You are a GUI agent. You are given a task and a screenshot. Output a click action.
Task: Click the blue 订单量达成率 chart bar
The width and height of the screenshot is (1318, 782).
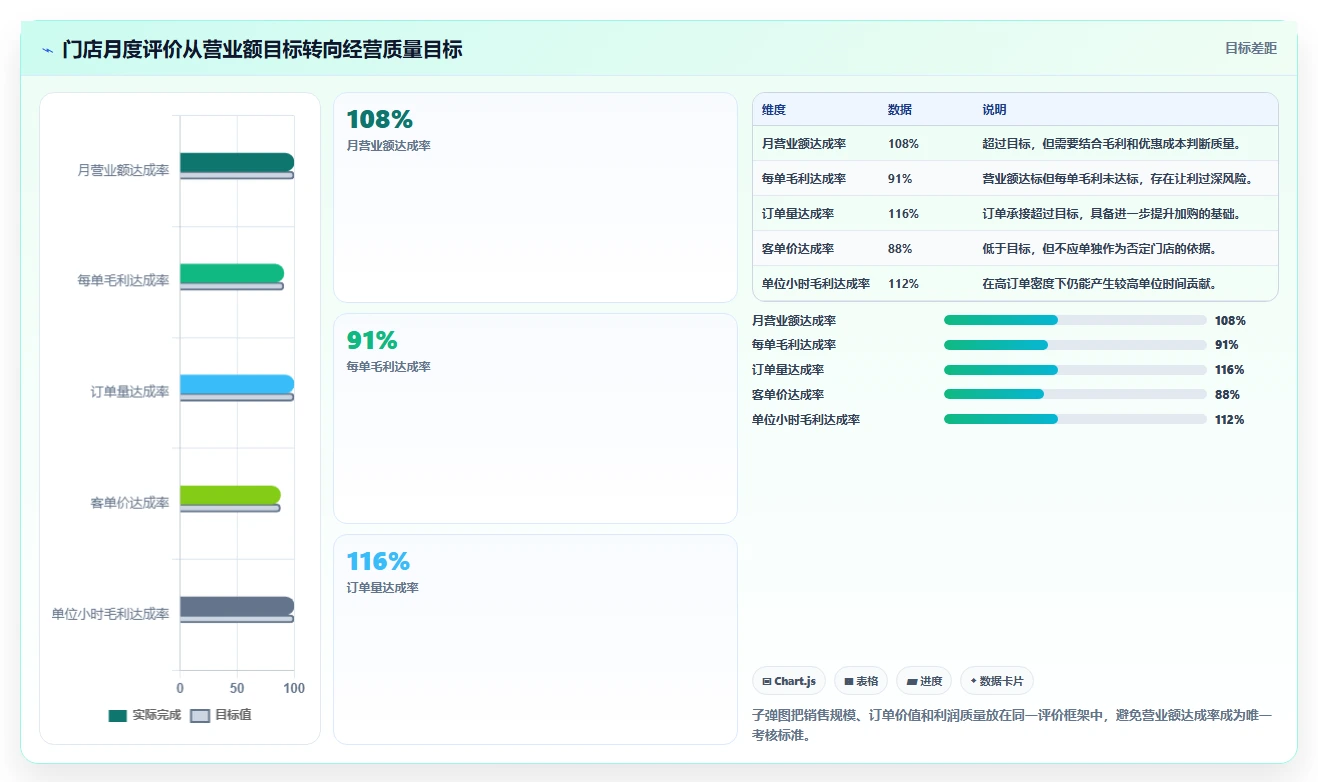(237, 384)
